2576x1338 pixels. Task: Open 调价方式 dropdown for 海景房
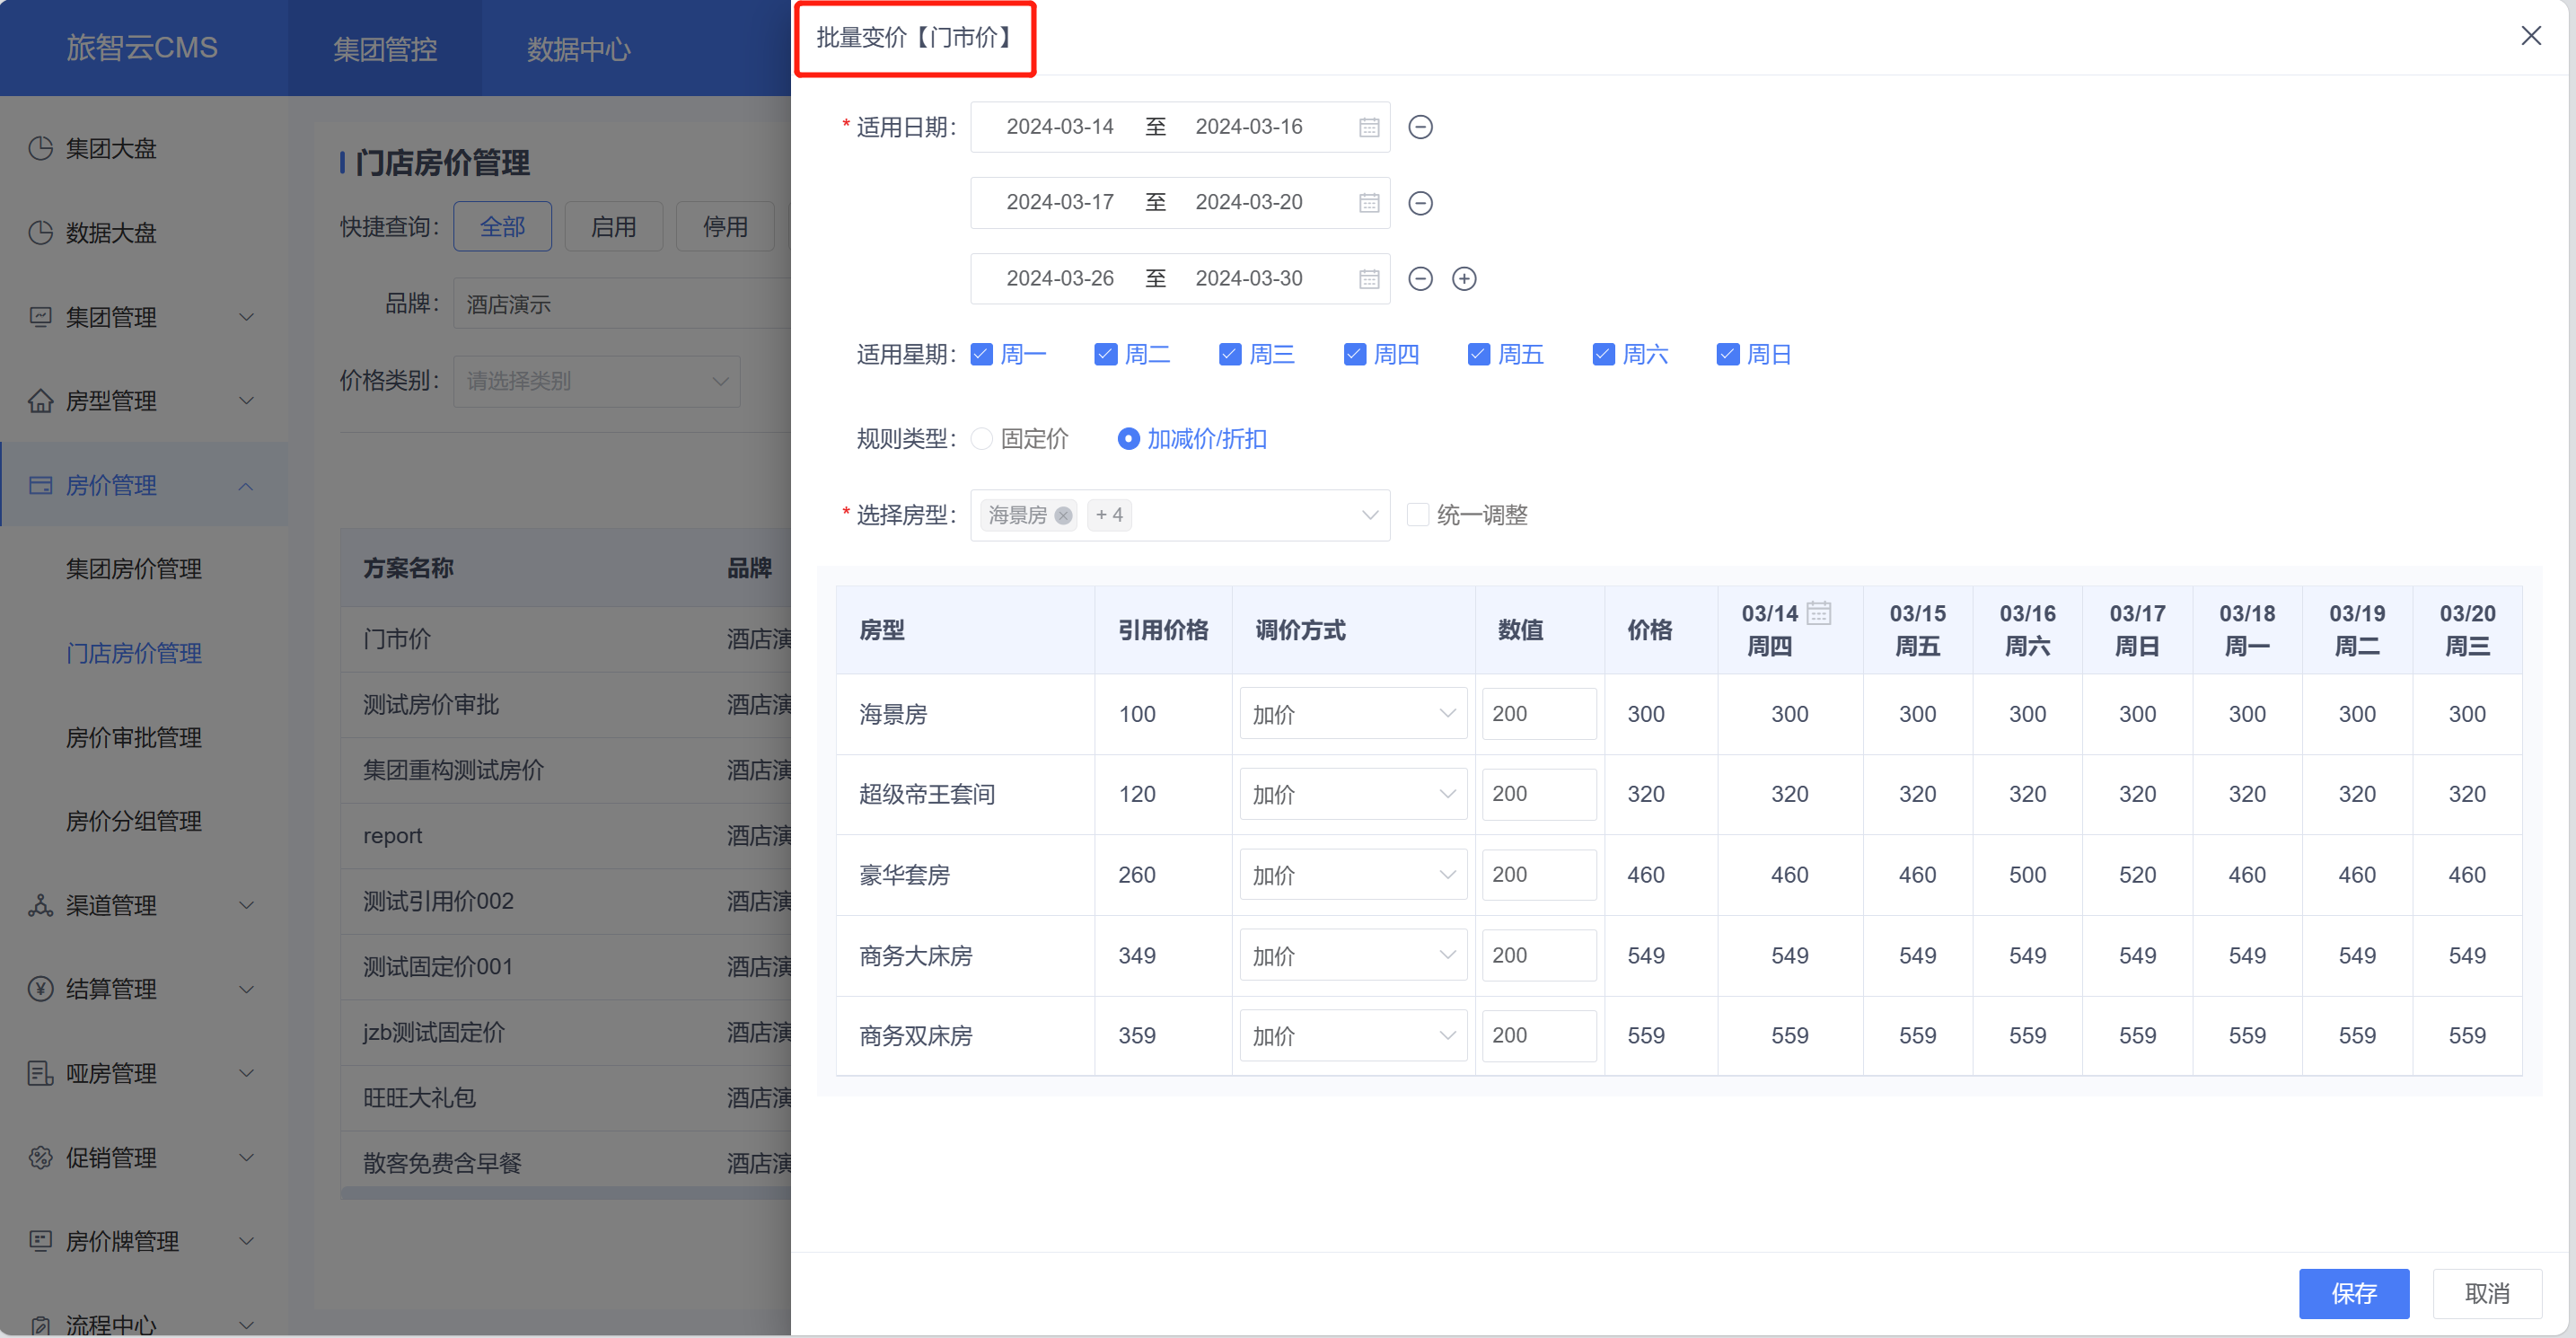click(1353, 714)
